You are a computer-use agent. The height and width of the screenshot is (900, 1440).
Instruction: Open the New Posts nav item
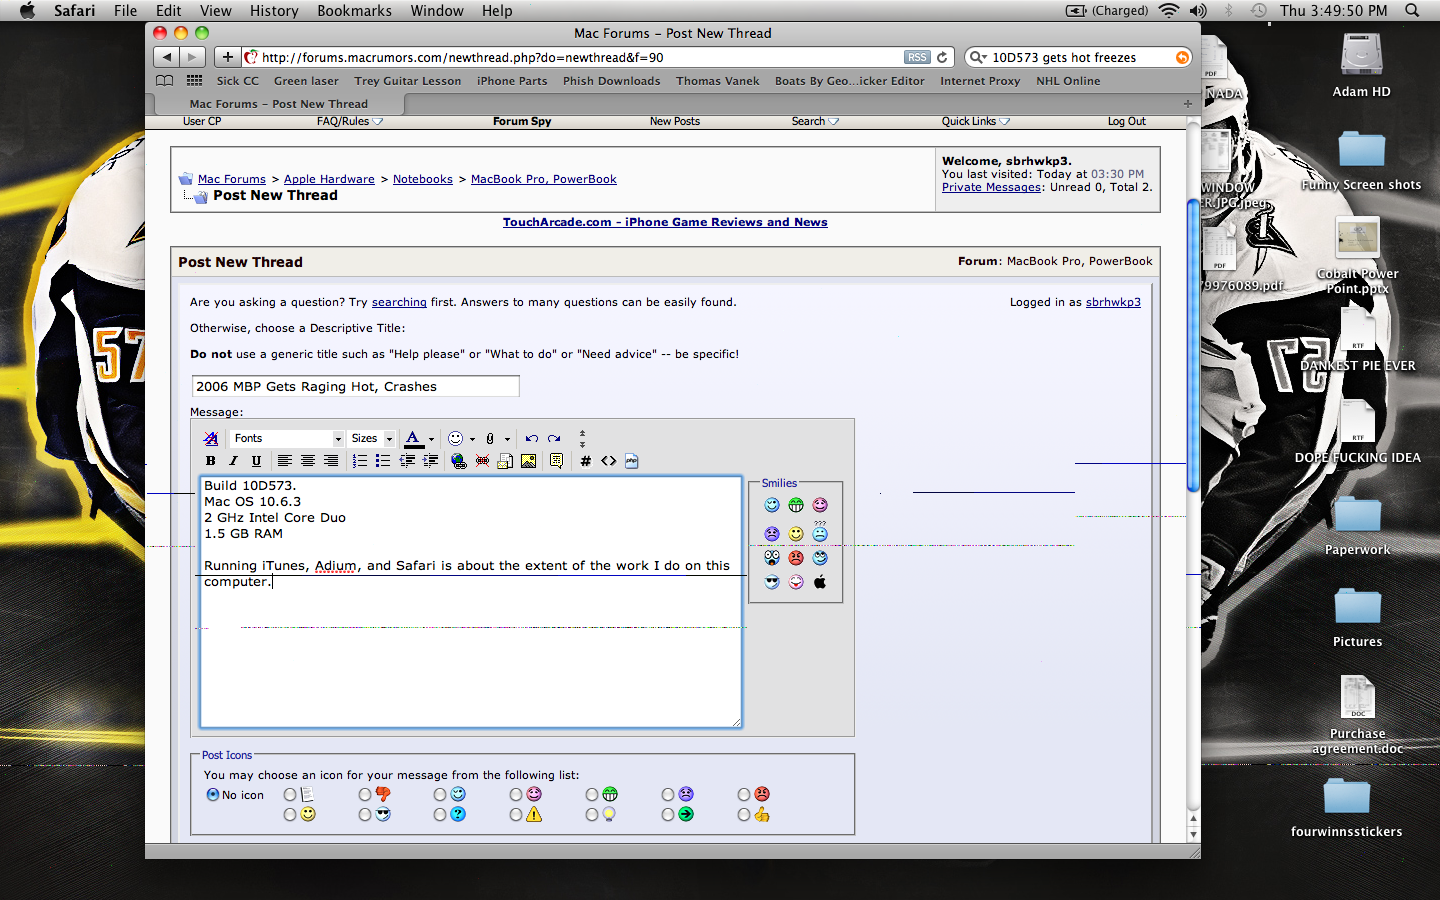click(675, 122)
